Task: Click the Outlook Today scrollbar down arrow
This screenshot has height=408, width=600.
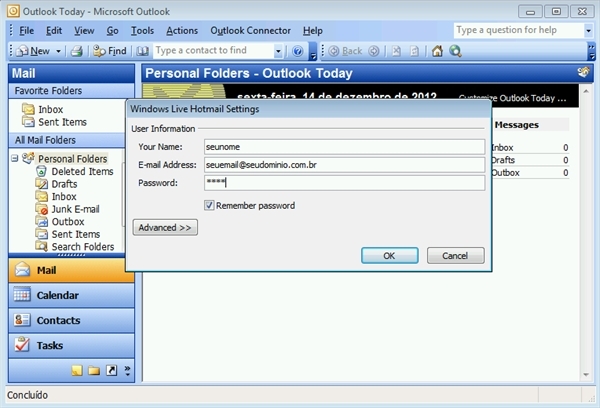Action: tap(586, 375)
